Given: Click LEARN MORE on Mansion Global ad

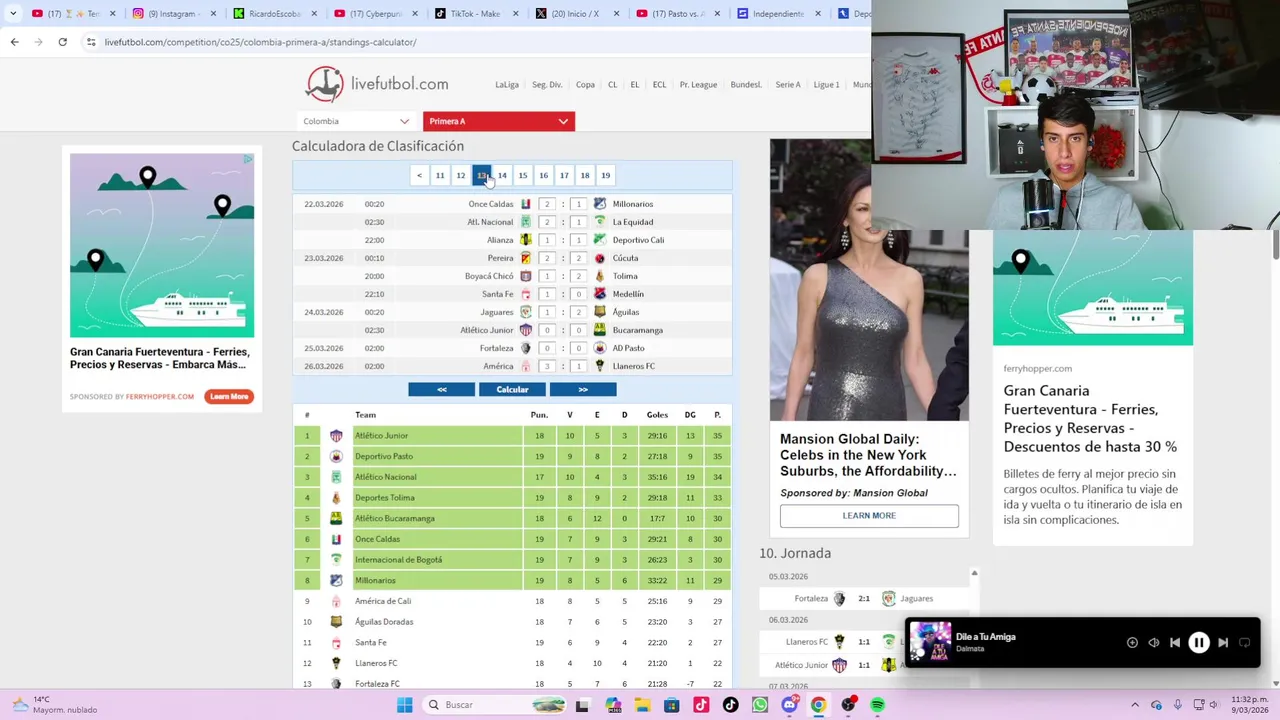Looking at the screenshot, I should click(869, 516).
